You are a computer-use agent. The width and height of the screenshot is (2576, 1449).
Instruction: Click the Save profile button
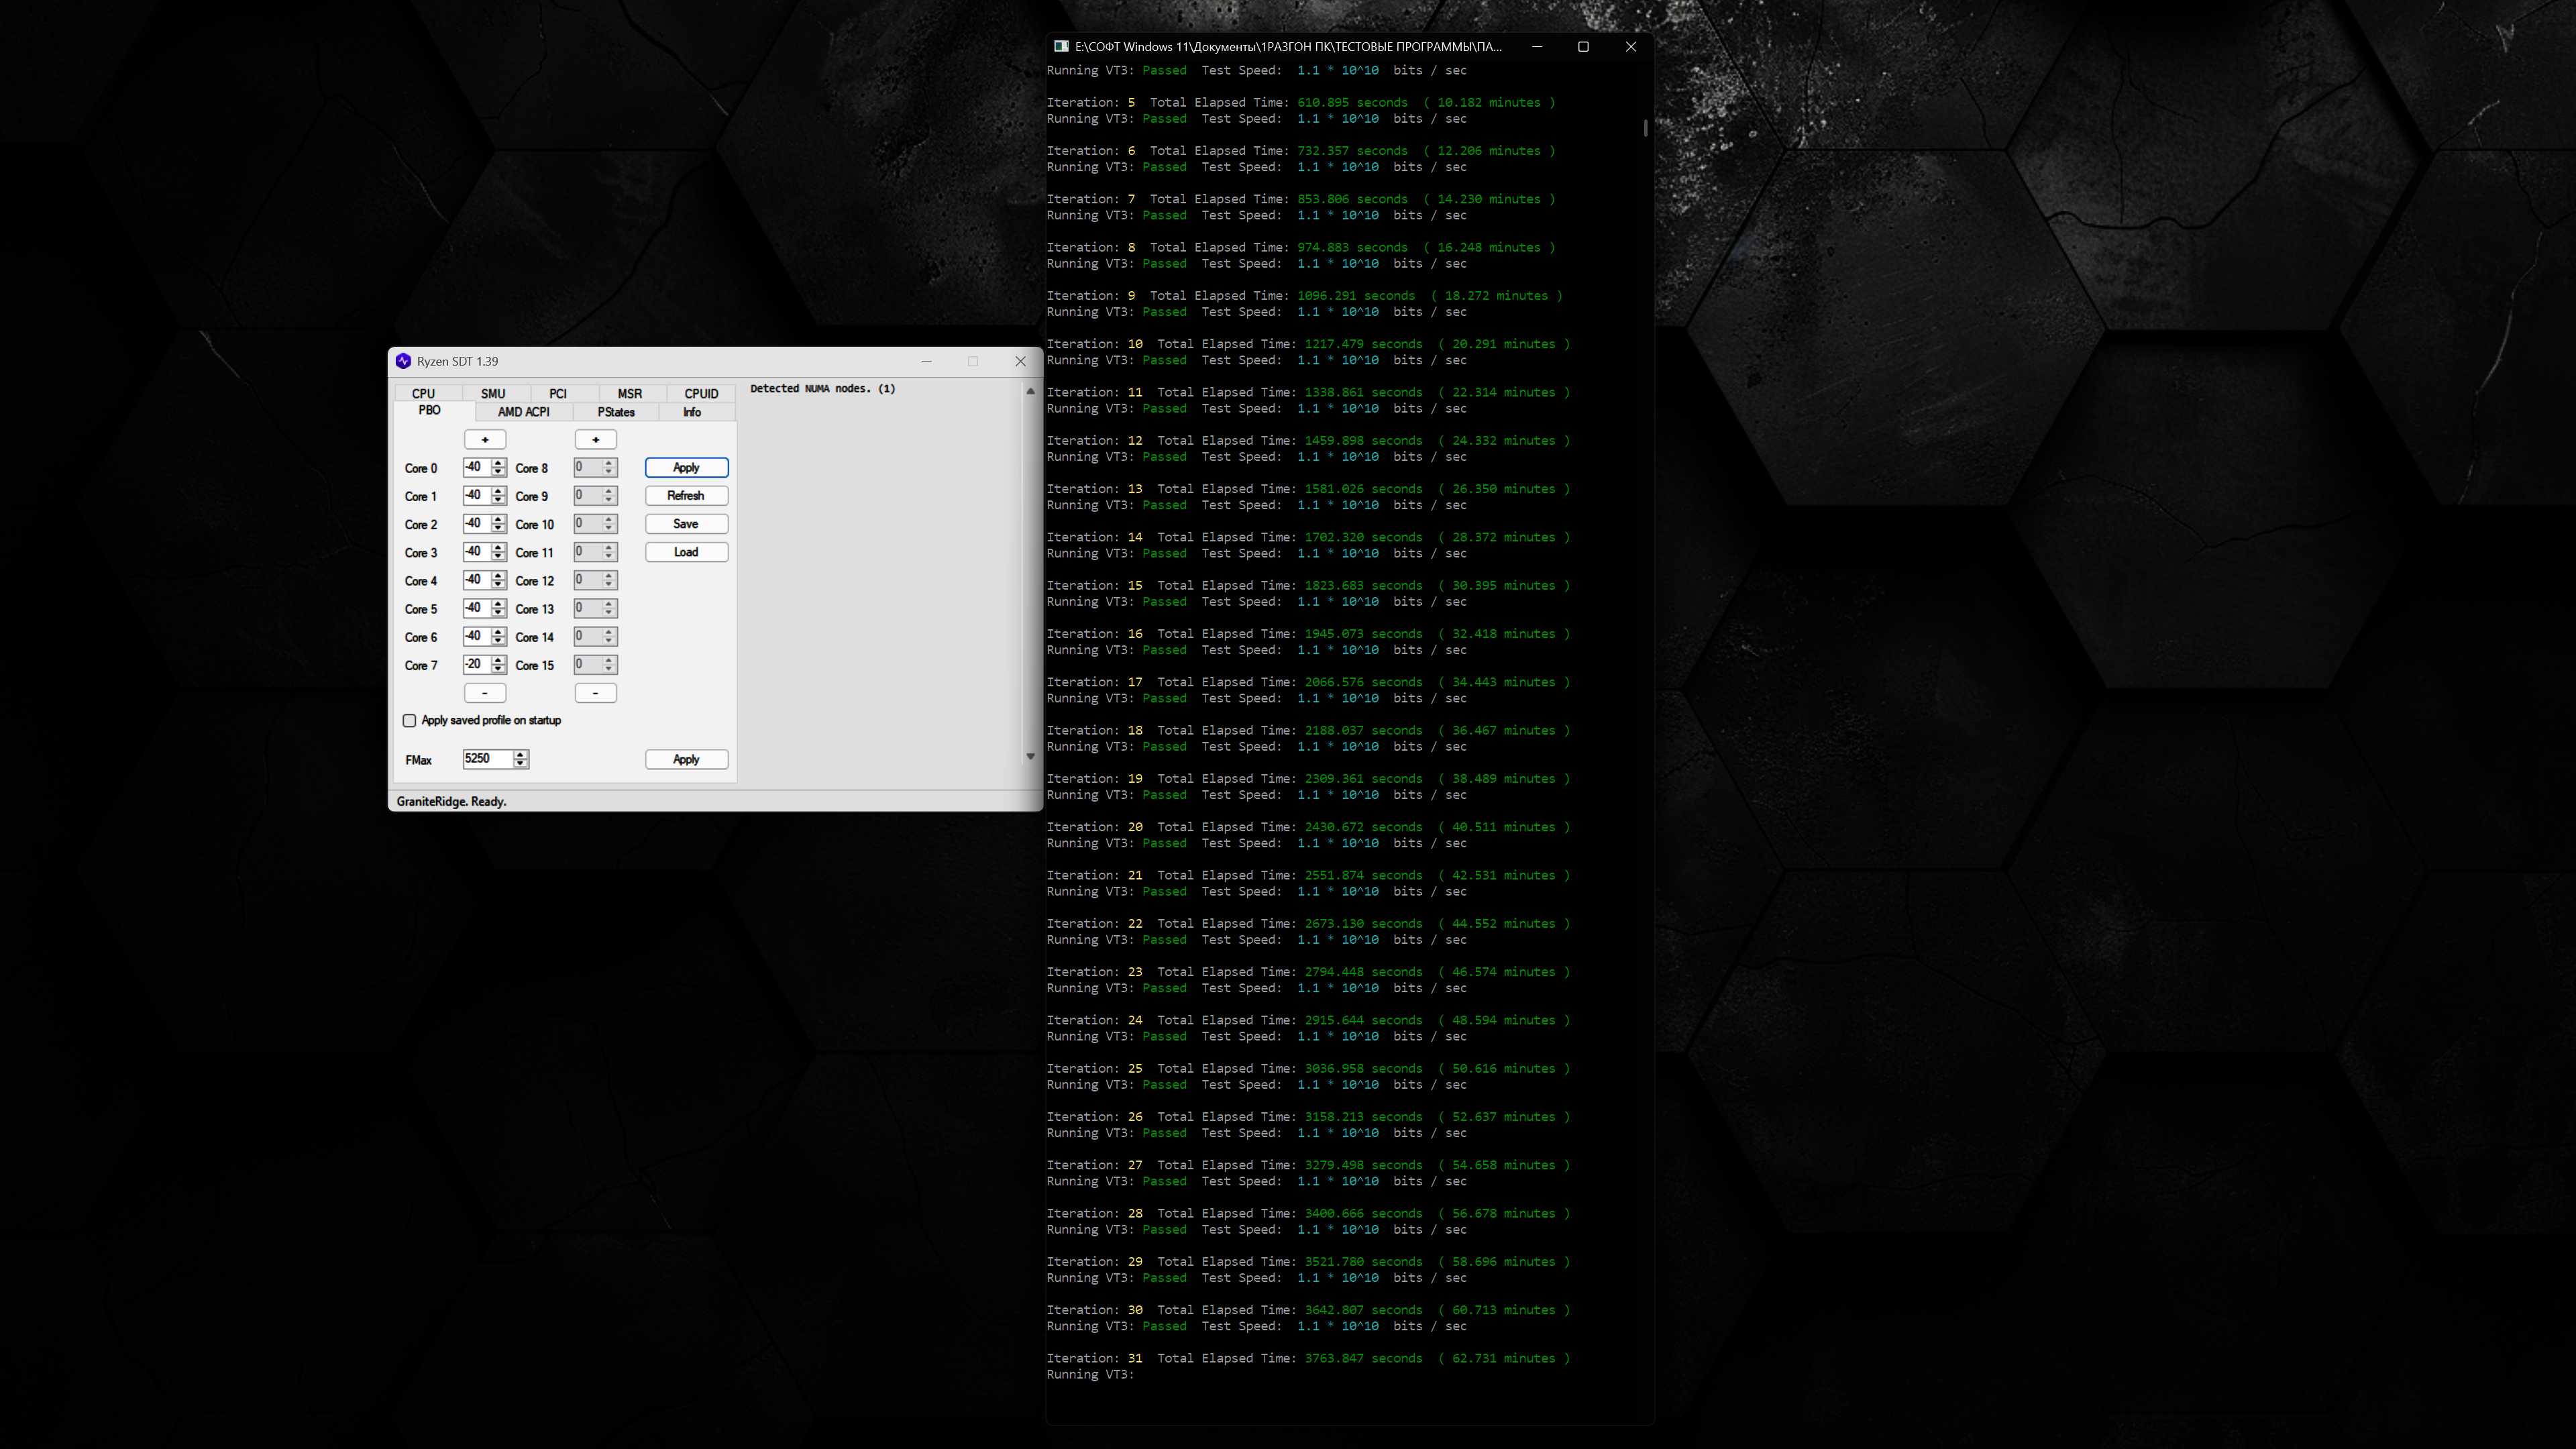point(686,524)
